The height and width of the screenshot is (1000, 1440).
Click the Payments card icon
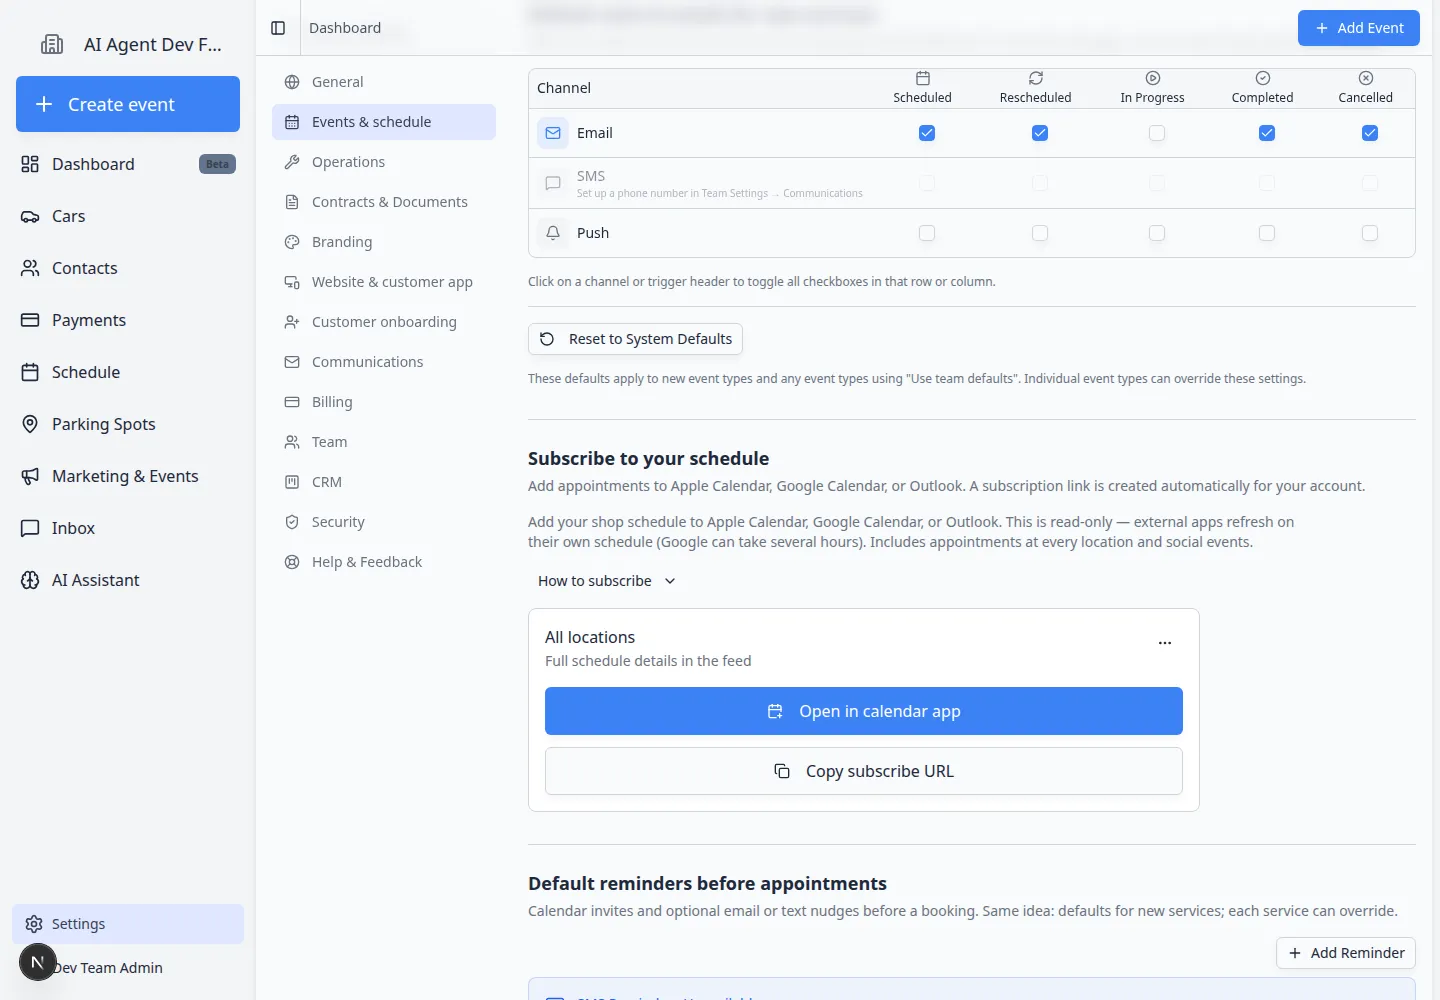pyautogui.click(x=30, y=320)
